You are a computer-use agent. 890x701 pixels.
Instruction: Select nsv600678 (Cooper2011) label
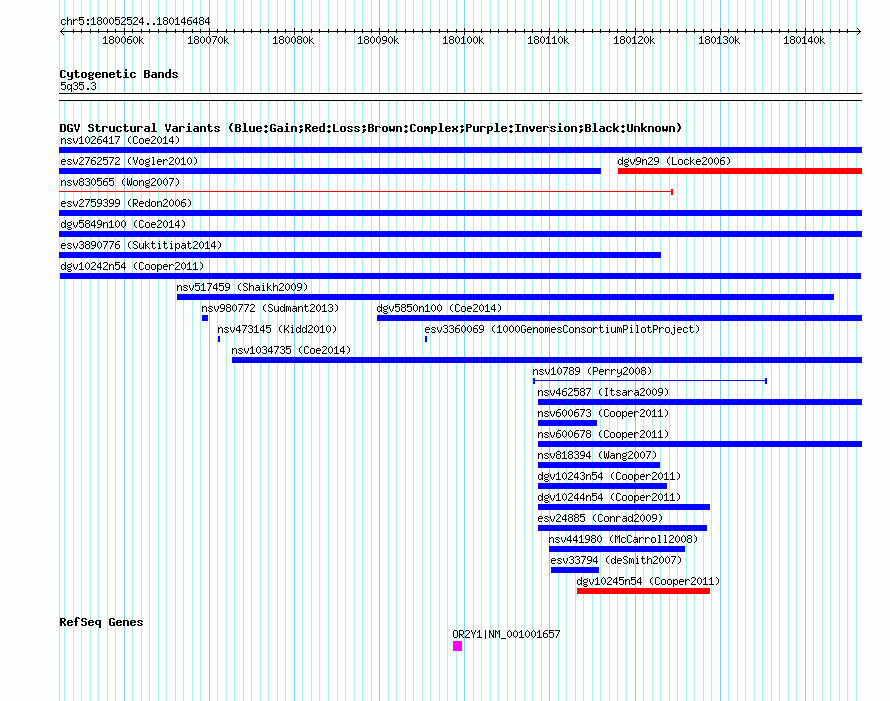pos(603,434)
